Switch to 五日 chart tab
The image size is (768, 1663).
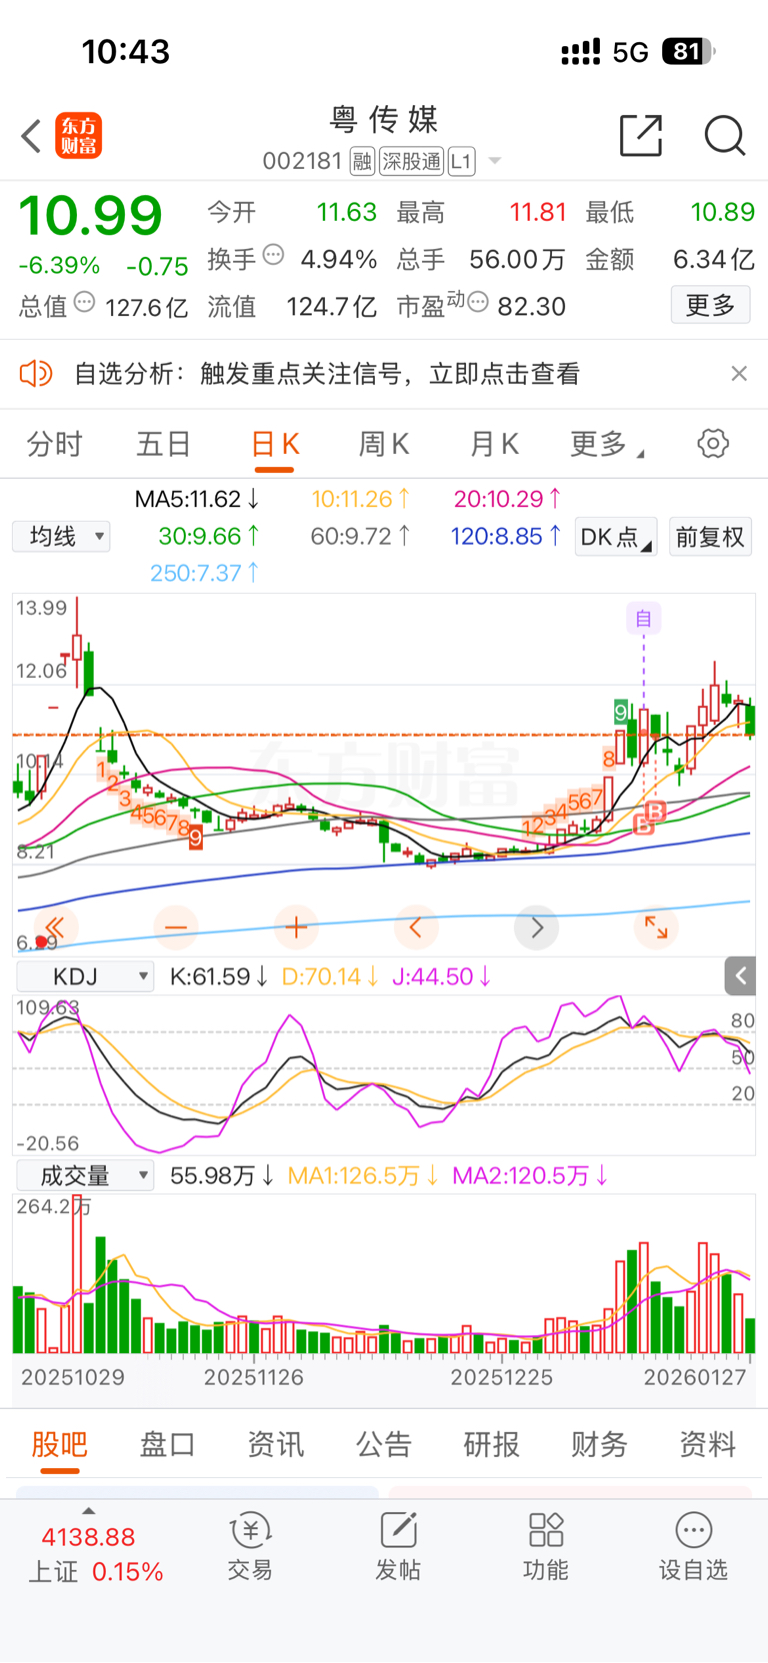163,444
